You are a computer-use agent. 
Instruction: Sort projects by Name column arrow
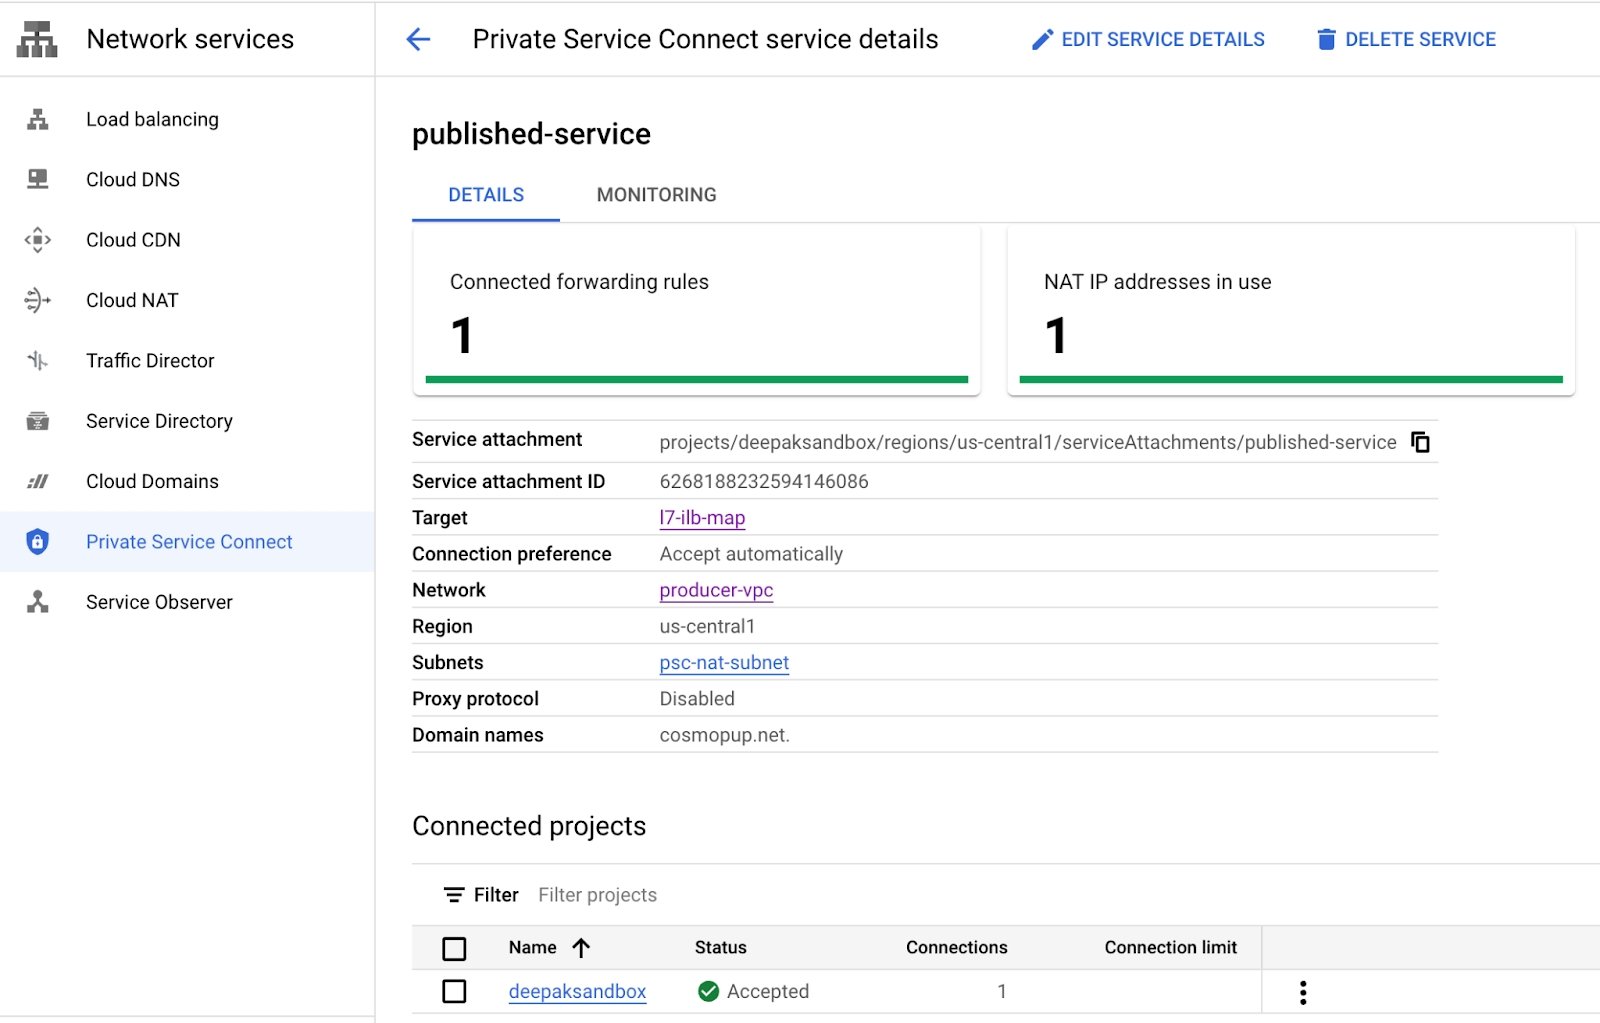coord(581,948)
